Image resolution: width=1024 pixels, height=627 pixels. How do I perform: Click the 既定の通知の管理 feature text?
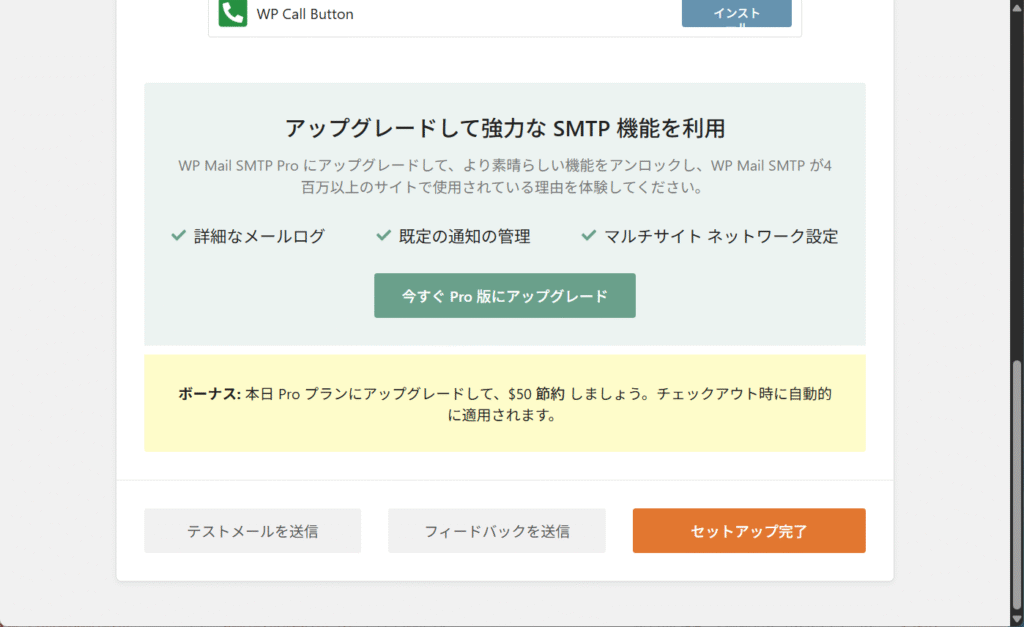pos(464,237)
